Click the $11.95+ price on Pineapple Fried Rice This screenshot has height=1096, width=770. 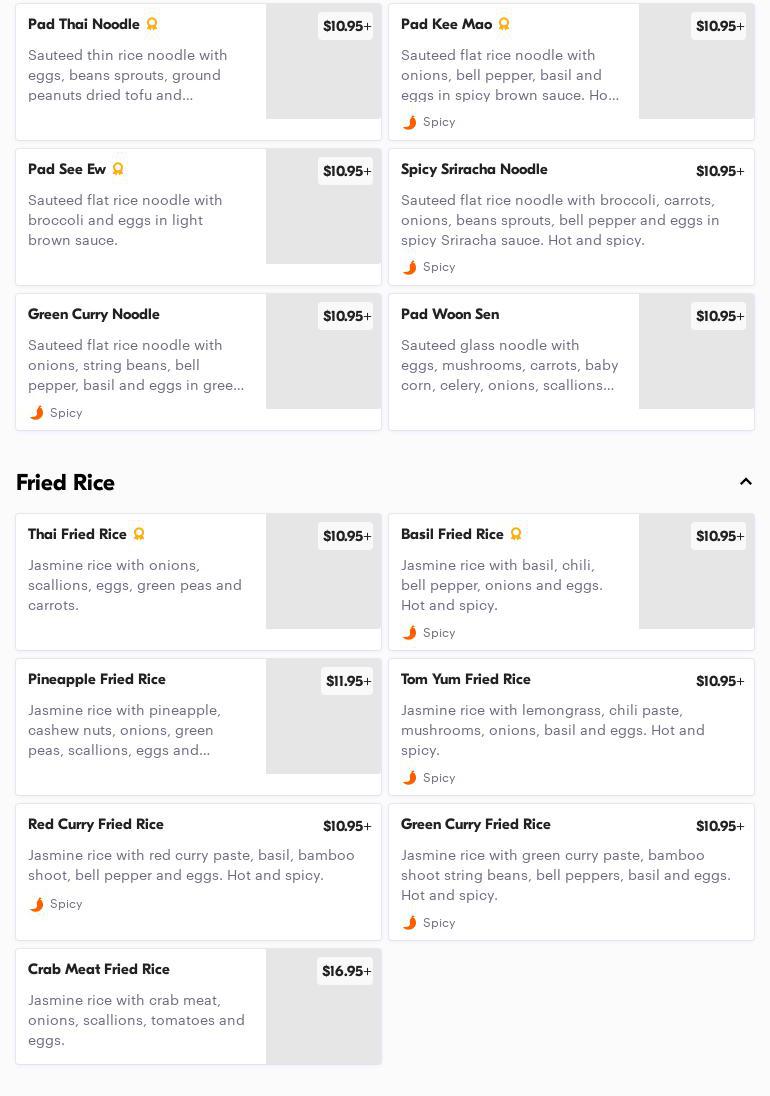pyautogui.click(x=348, y=681)
